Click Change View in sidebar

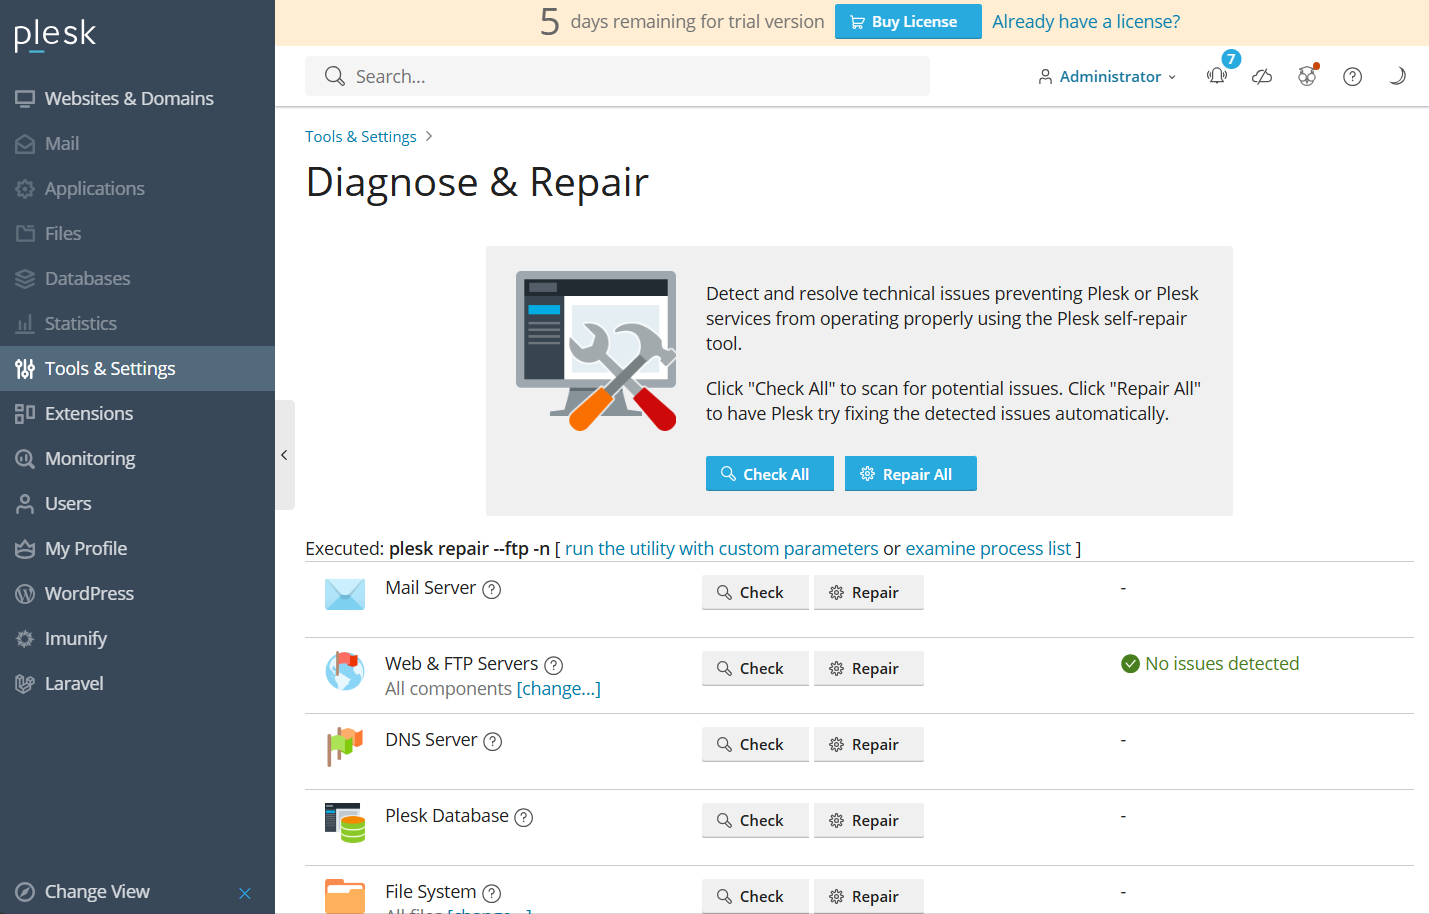pyautogui.click(x=97, y=891)
